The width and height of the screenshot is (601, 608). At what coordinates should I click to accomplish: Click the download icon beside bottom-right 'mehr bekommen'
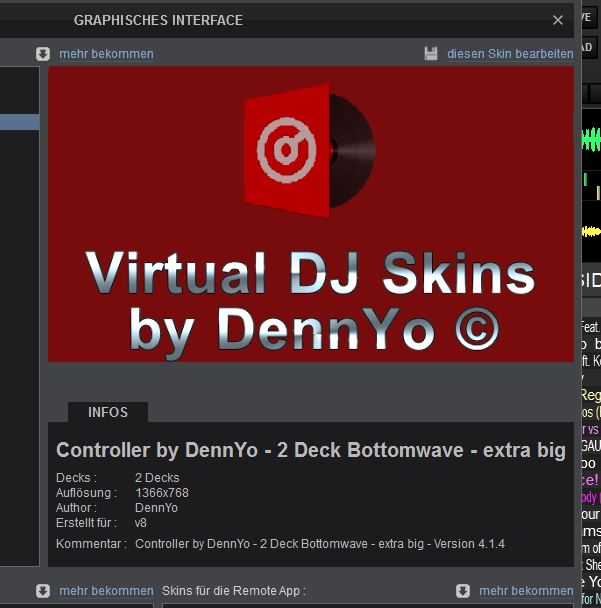pyautogui.click(x=463, y=591)
